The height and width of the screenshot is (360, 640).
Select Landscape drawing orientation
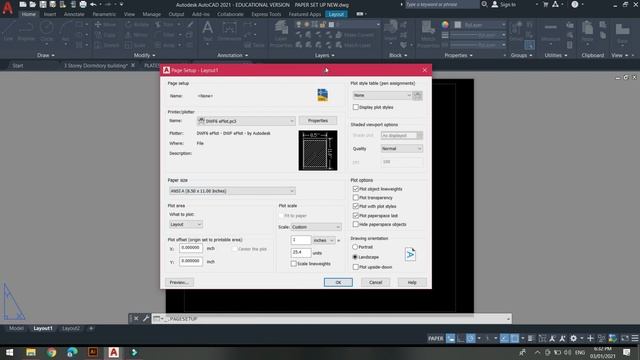[x=355, y=257]
